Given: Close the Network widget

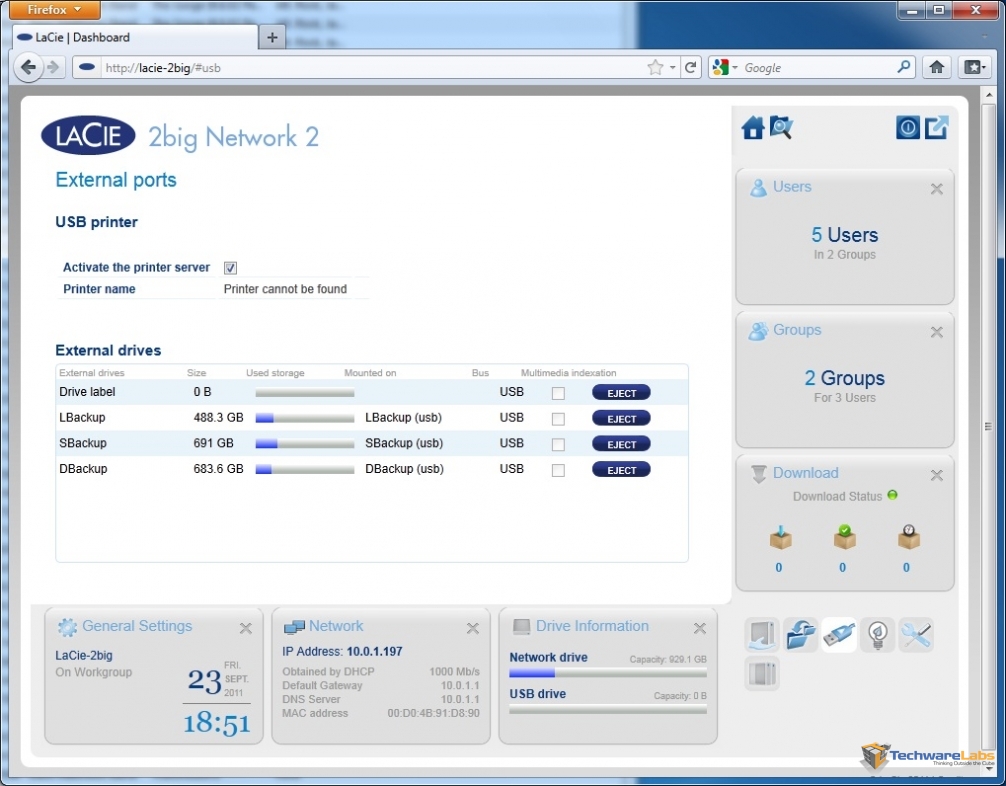Looking at the screenshot, I should coord(473,628).
